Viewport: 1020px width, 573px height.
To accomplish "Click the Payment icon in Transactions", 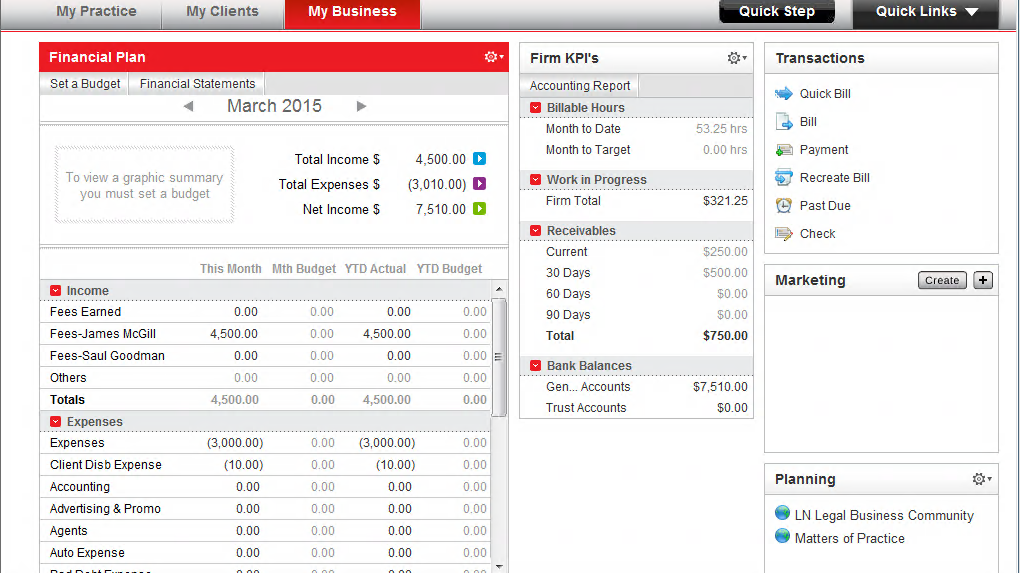I will point(784,150).
